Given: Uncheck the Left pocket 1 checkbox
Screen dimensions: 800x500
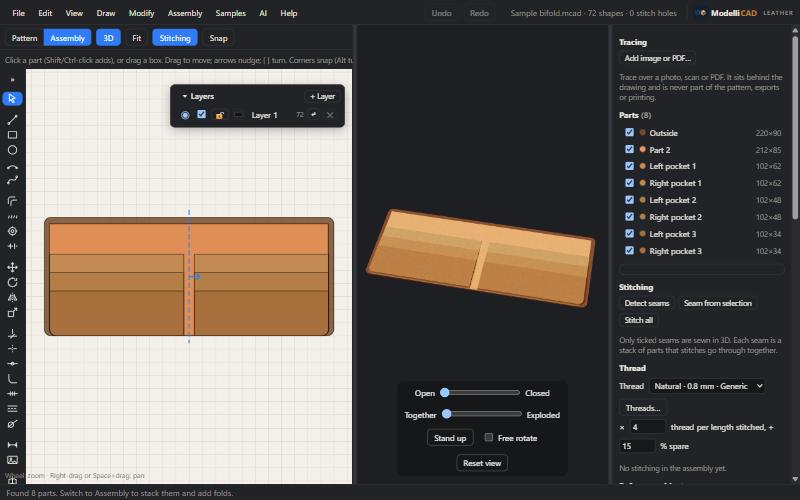Looking at the screenshot, I should click(x=630, y=166).
